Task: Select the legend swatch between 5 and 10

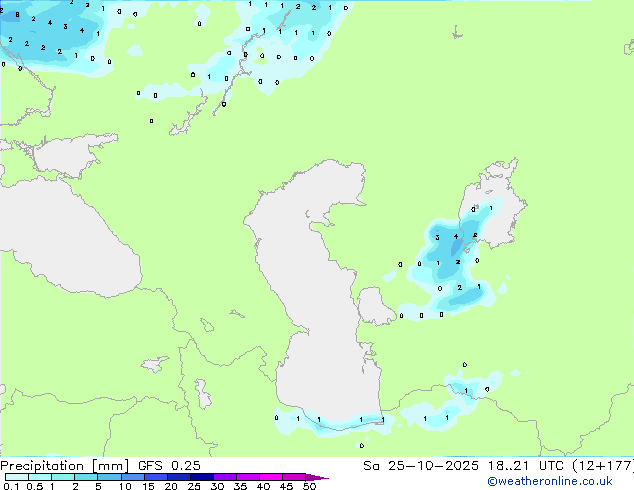Action: [109, 477]
